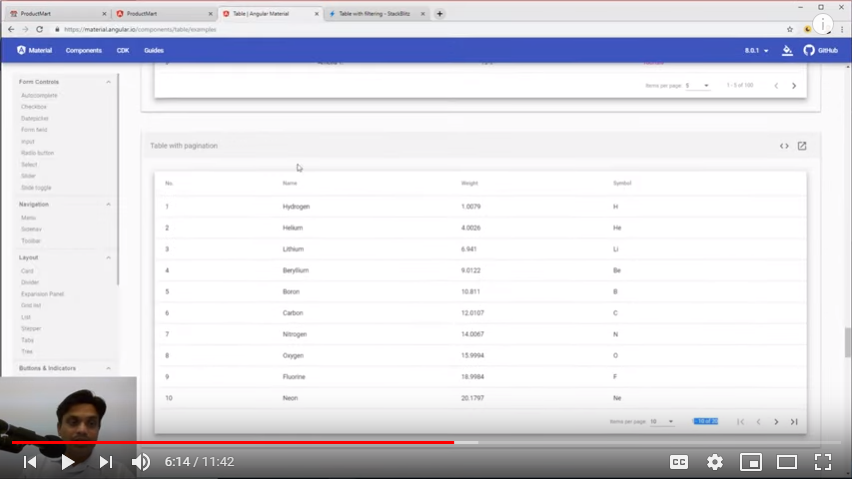Open the 8.0.1 version dropdown
This screenshot has height=479, width=852.
[x=756, y=50]
